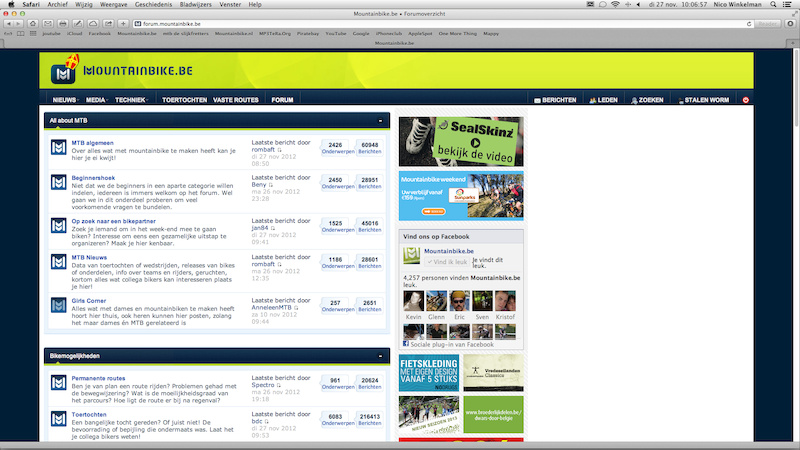This screenshot has width=800, height=450.
Task: Select TOERTOCHTEN in the navigation bar
Action: point(184,101)
